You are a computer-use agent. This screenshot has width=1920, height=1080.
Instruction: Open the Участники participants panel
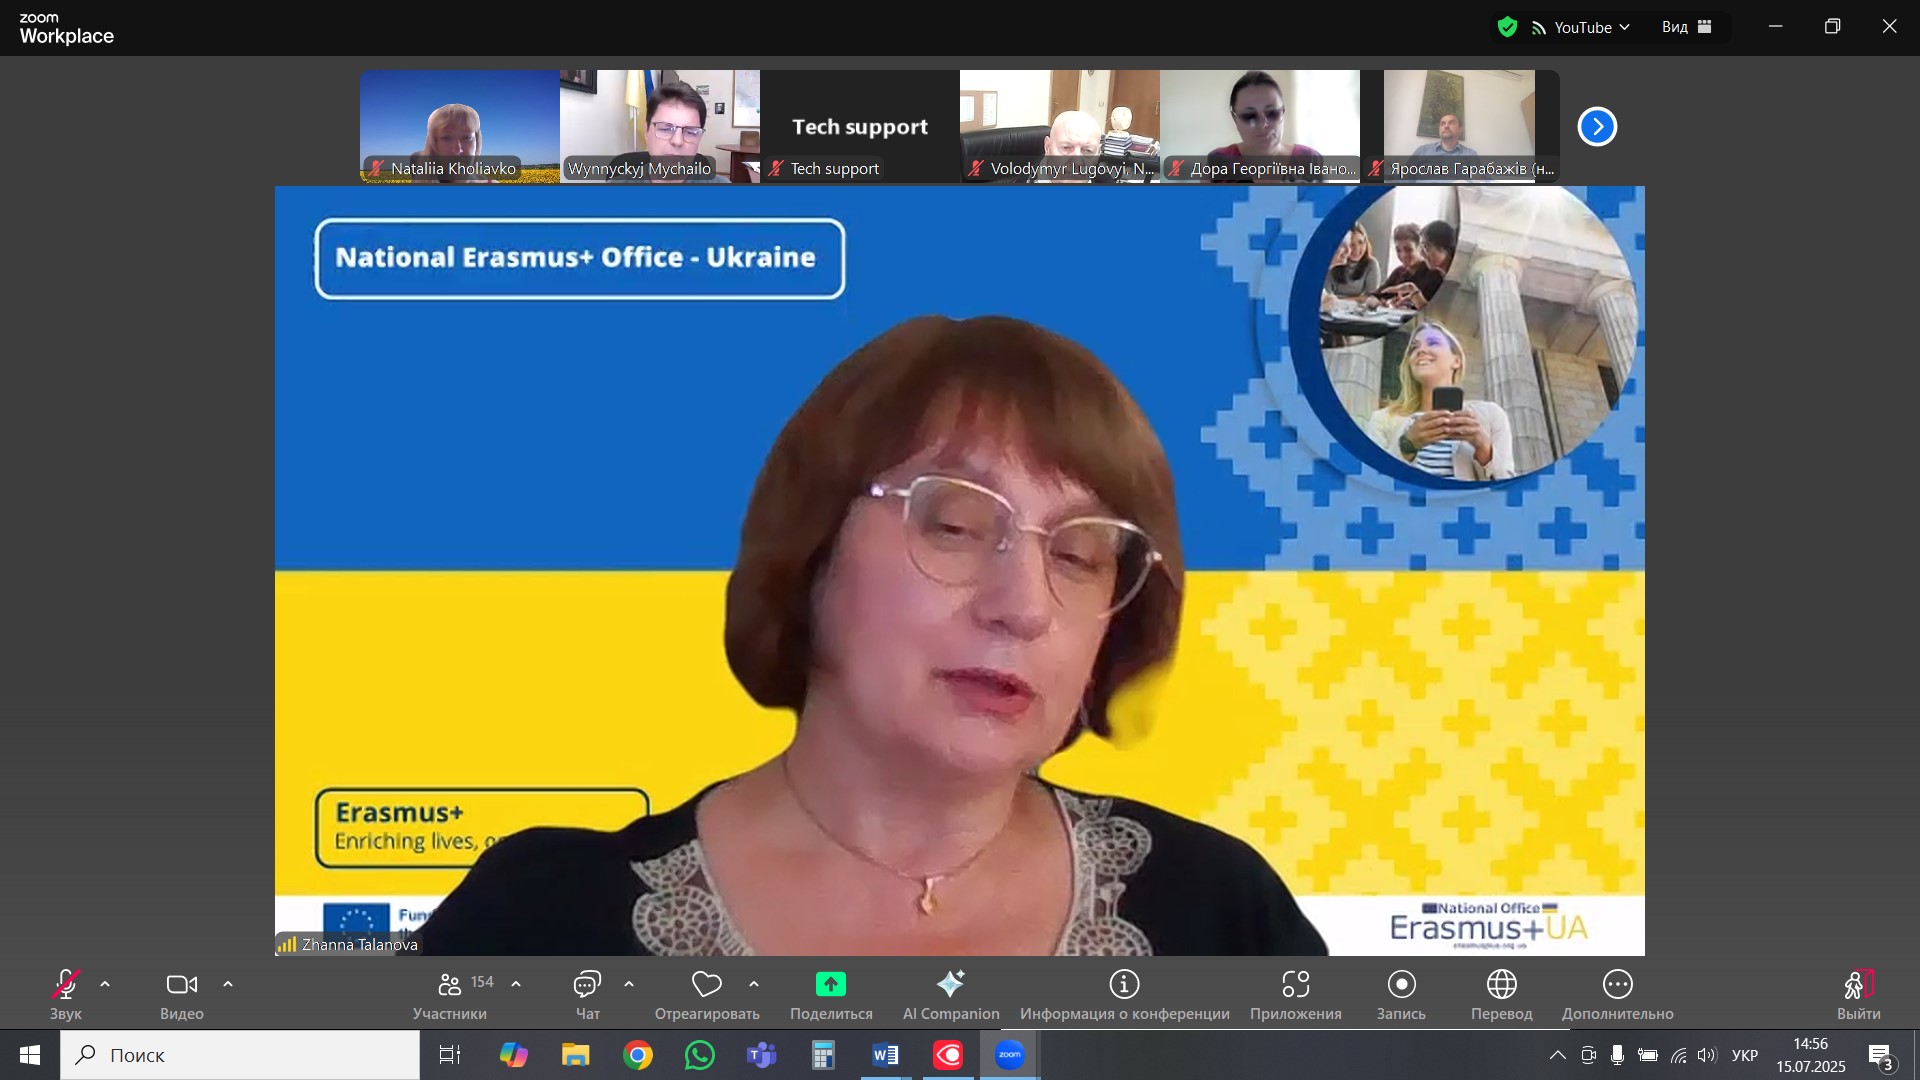pyautogui.click(x=450, y=995)
